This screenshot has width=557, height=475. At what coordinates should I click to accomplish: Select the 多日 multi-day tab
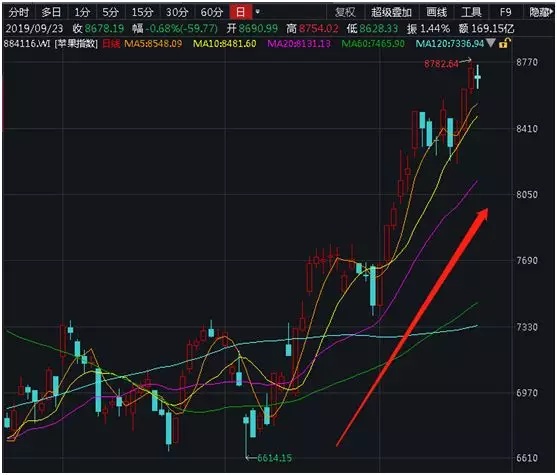point(51,12)
